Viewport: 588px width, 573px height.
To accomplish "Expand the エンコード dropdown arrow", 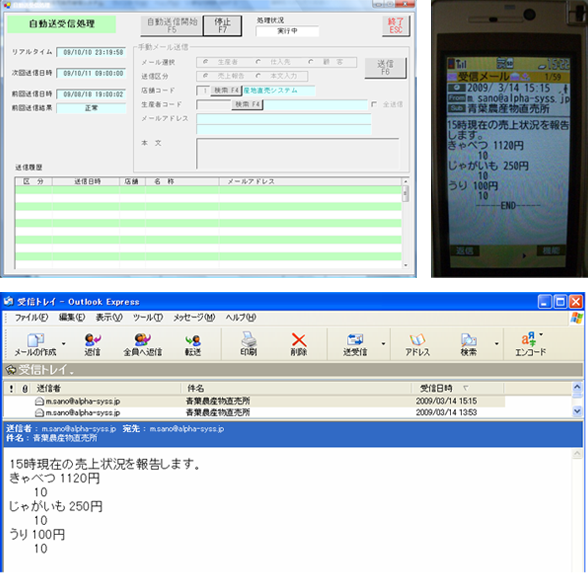I will pyautogui.click(x=541, y=334).
